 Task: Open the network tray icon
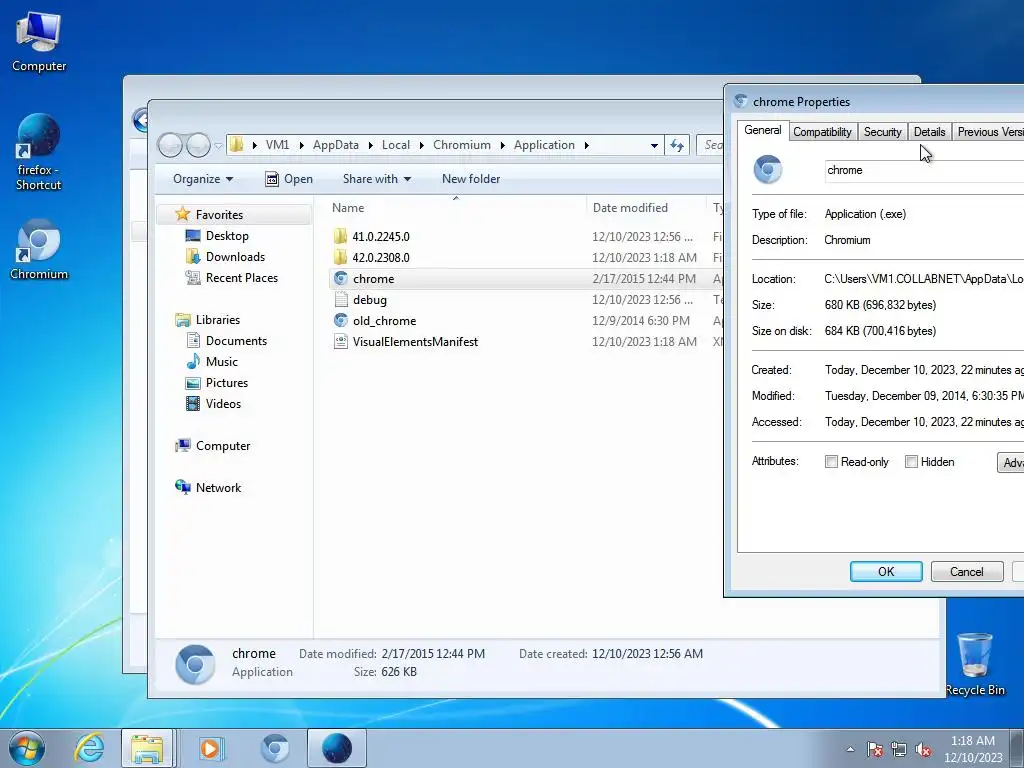[x=899, y=749]
